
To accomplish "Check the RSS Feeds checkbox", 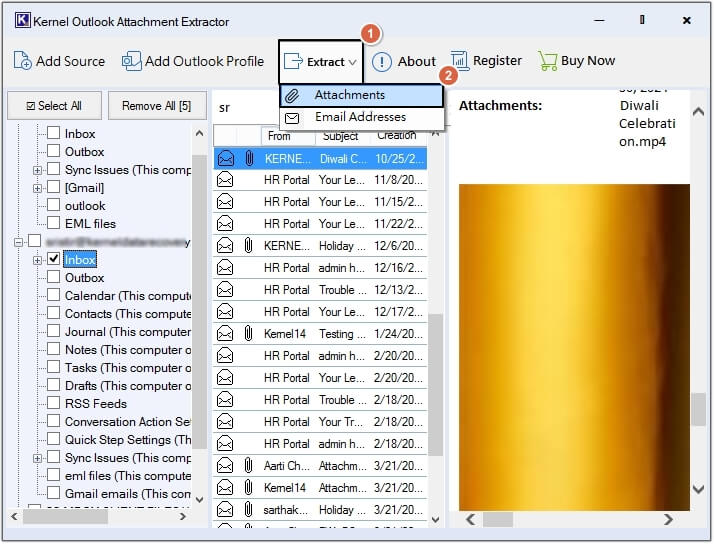I will 54,403.
